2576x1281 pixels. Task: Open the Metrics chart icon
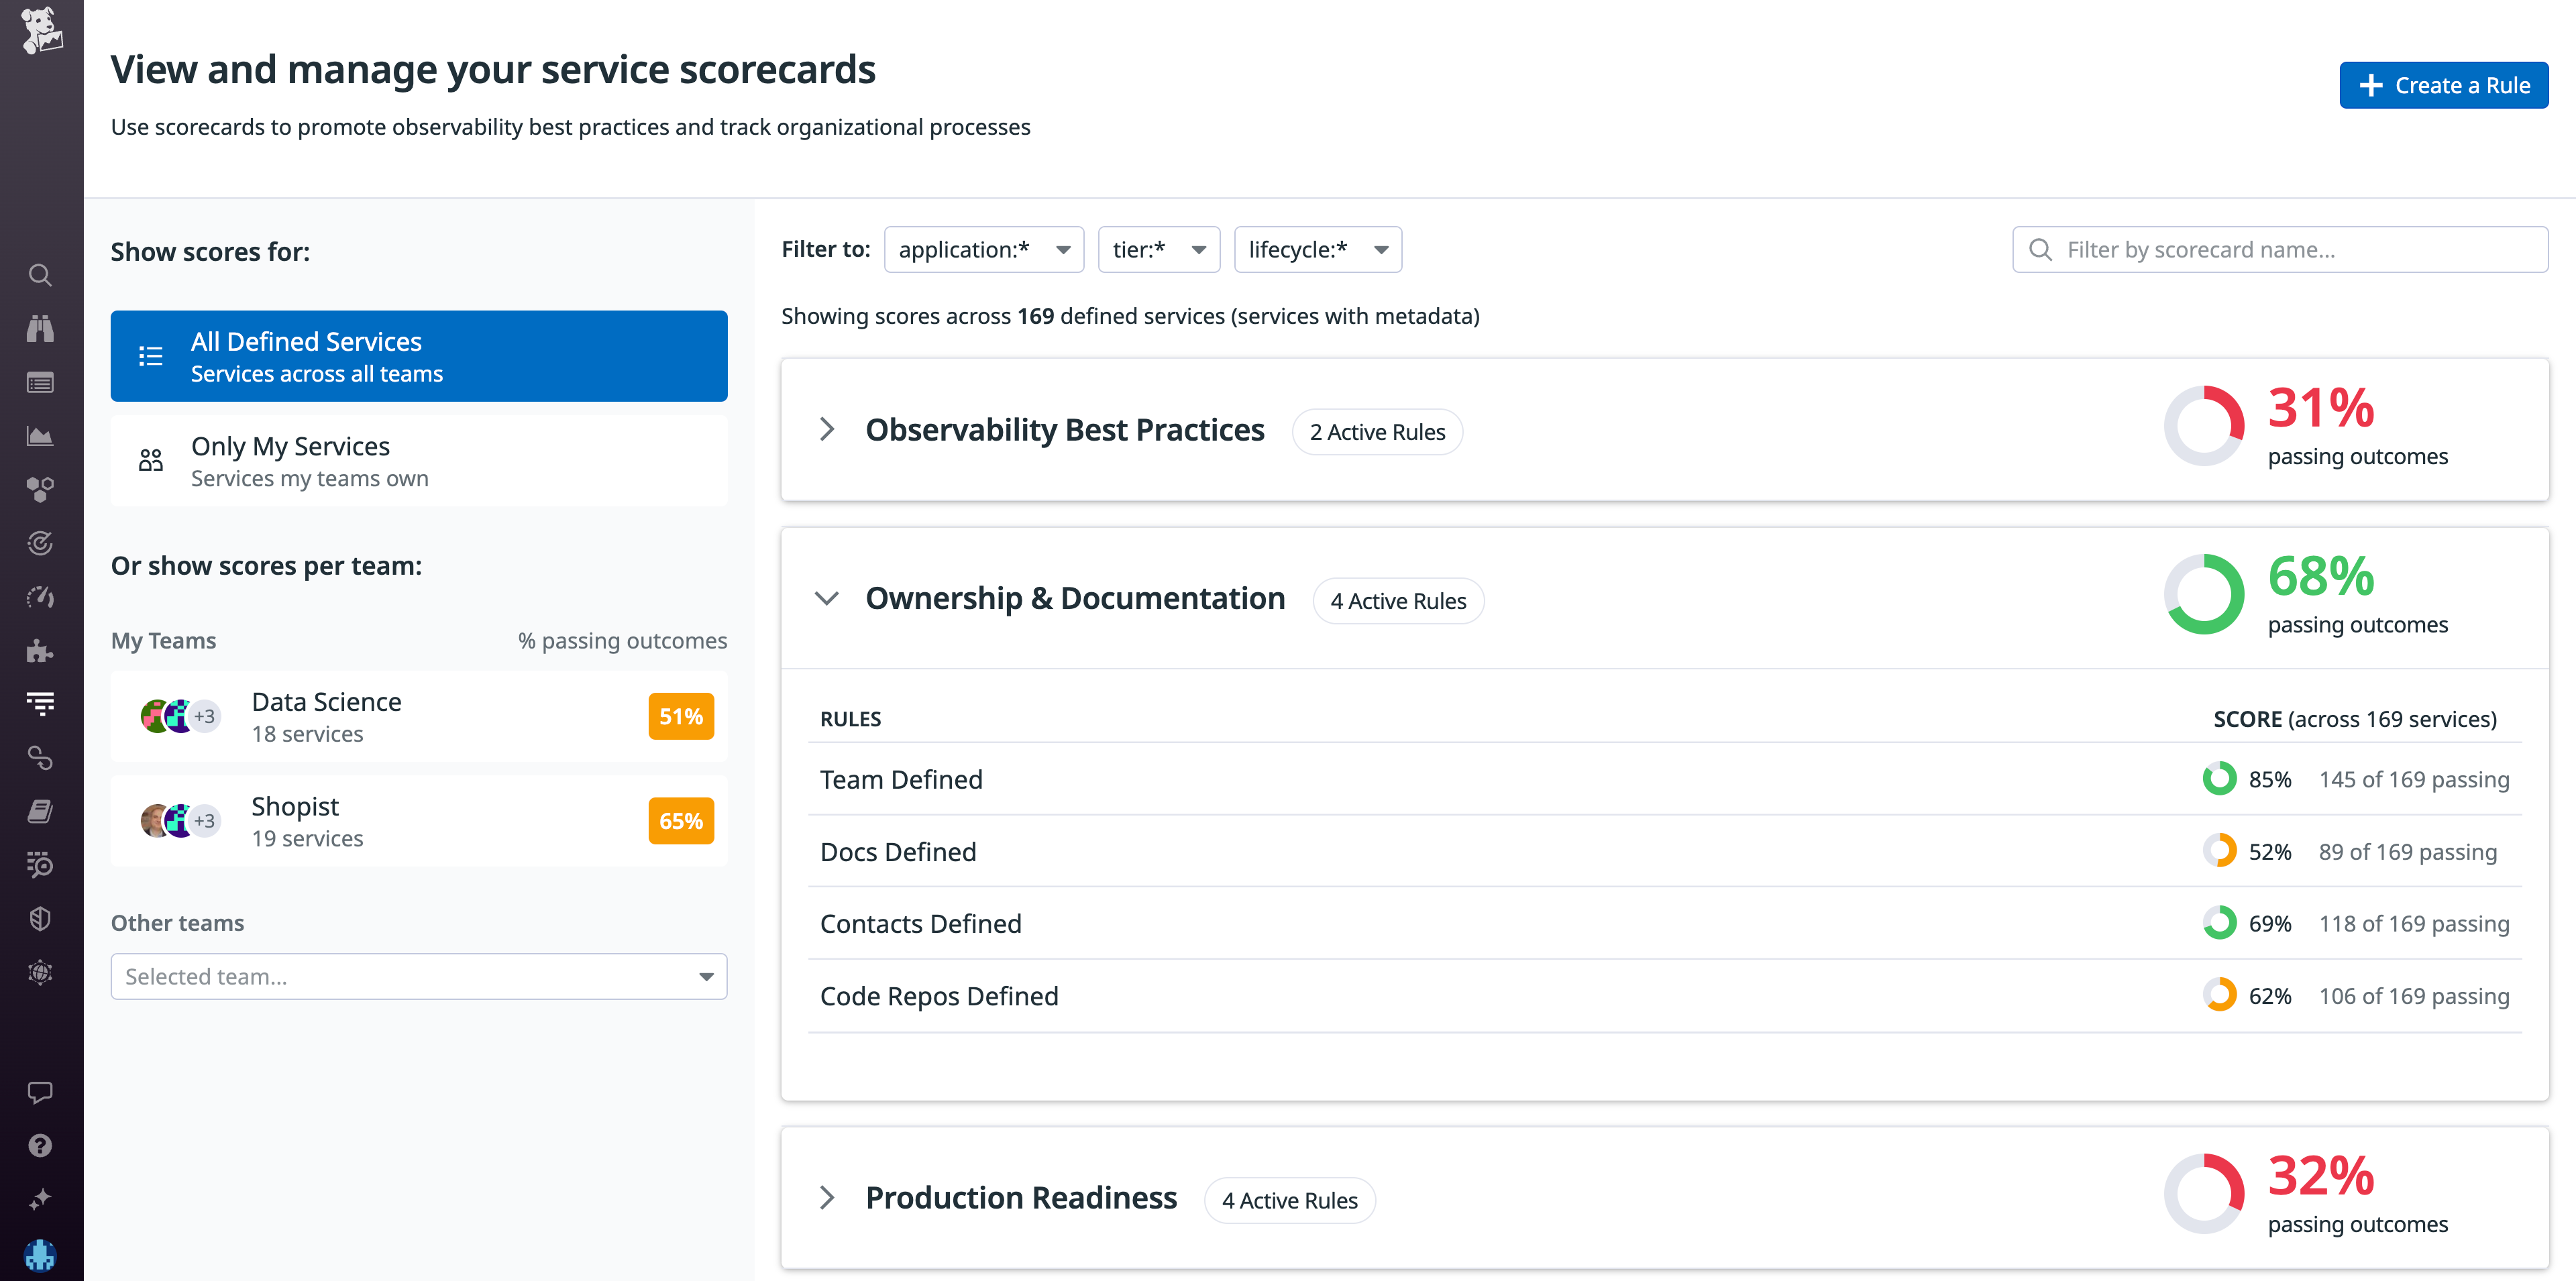[40, 435]
